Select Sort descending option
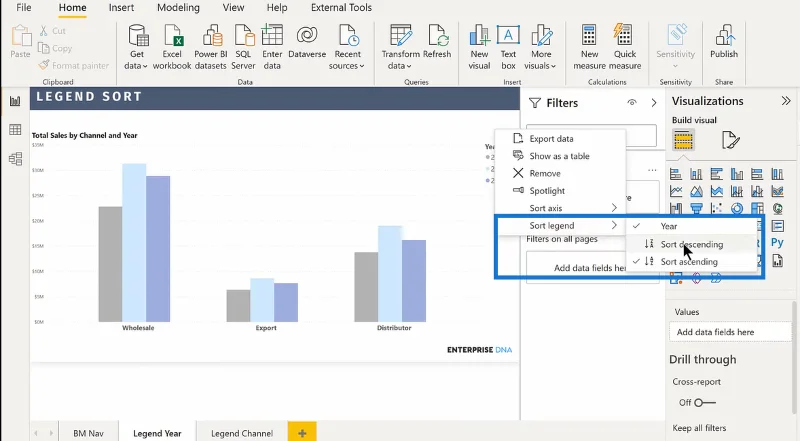 [692, 244]
